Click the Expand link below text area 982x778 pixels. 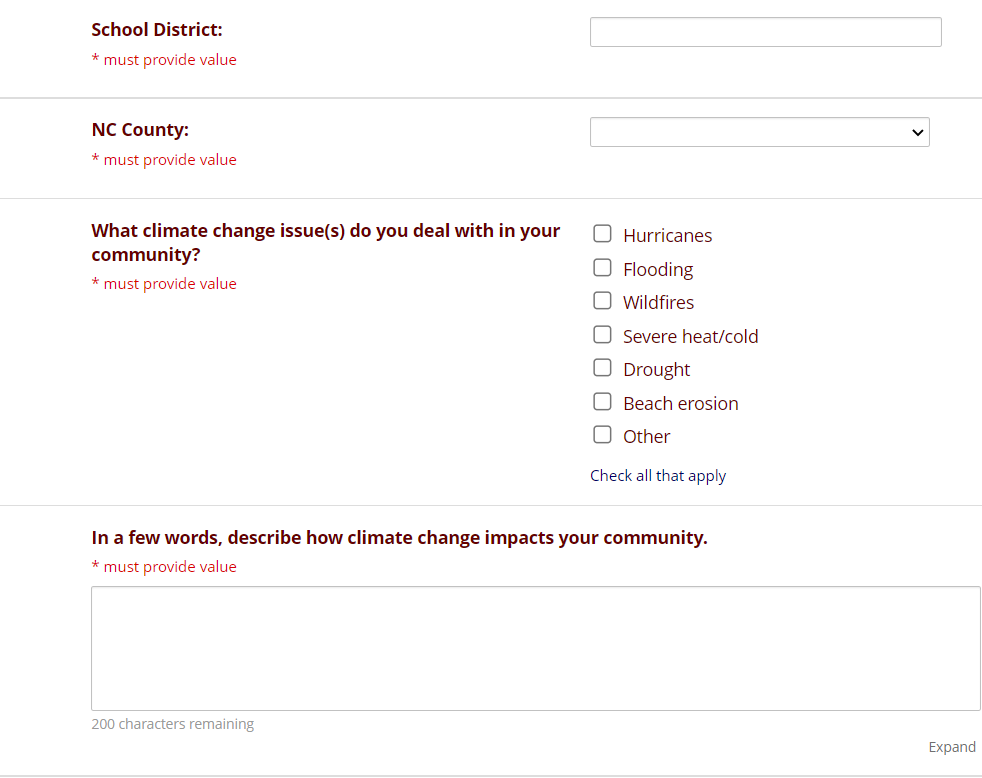[x=951, y=747]
